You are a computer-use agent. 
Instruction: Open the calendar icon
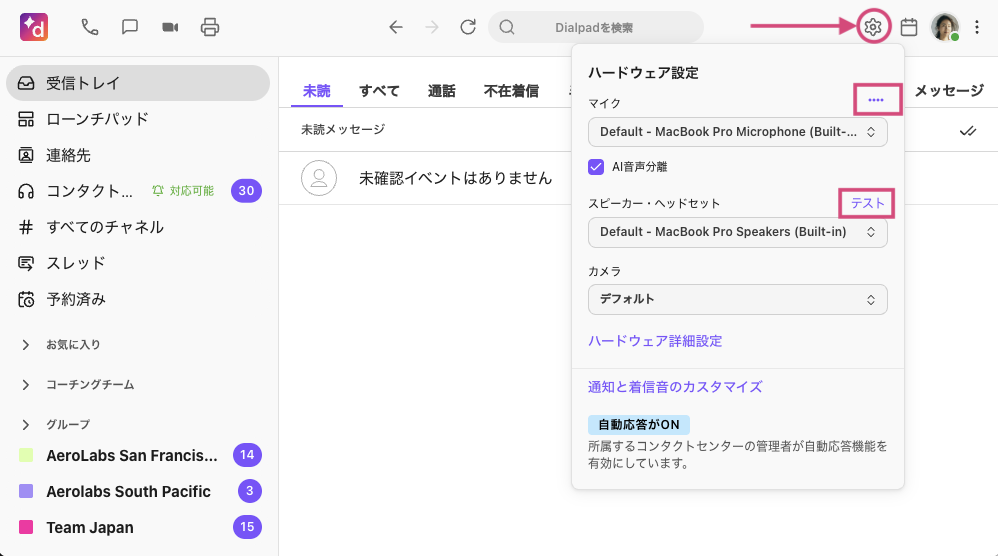[909, 27]
